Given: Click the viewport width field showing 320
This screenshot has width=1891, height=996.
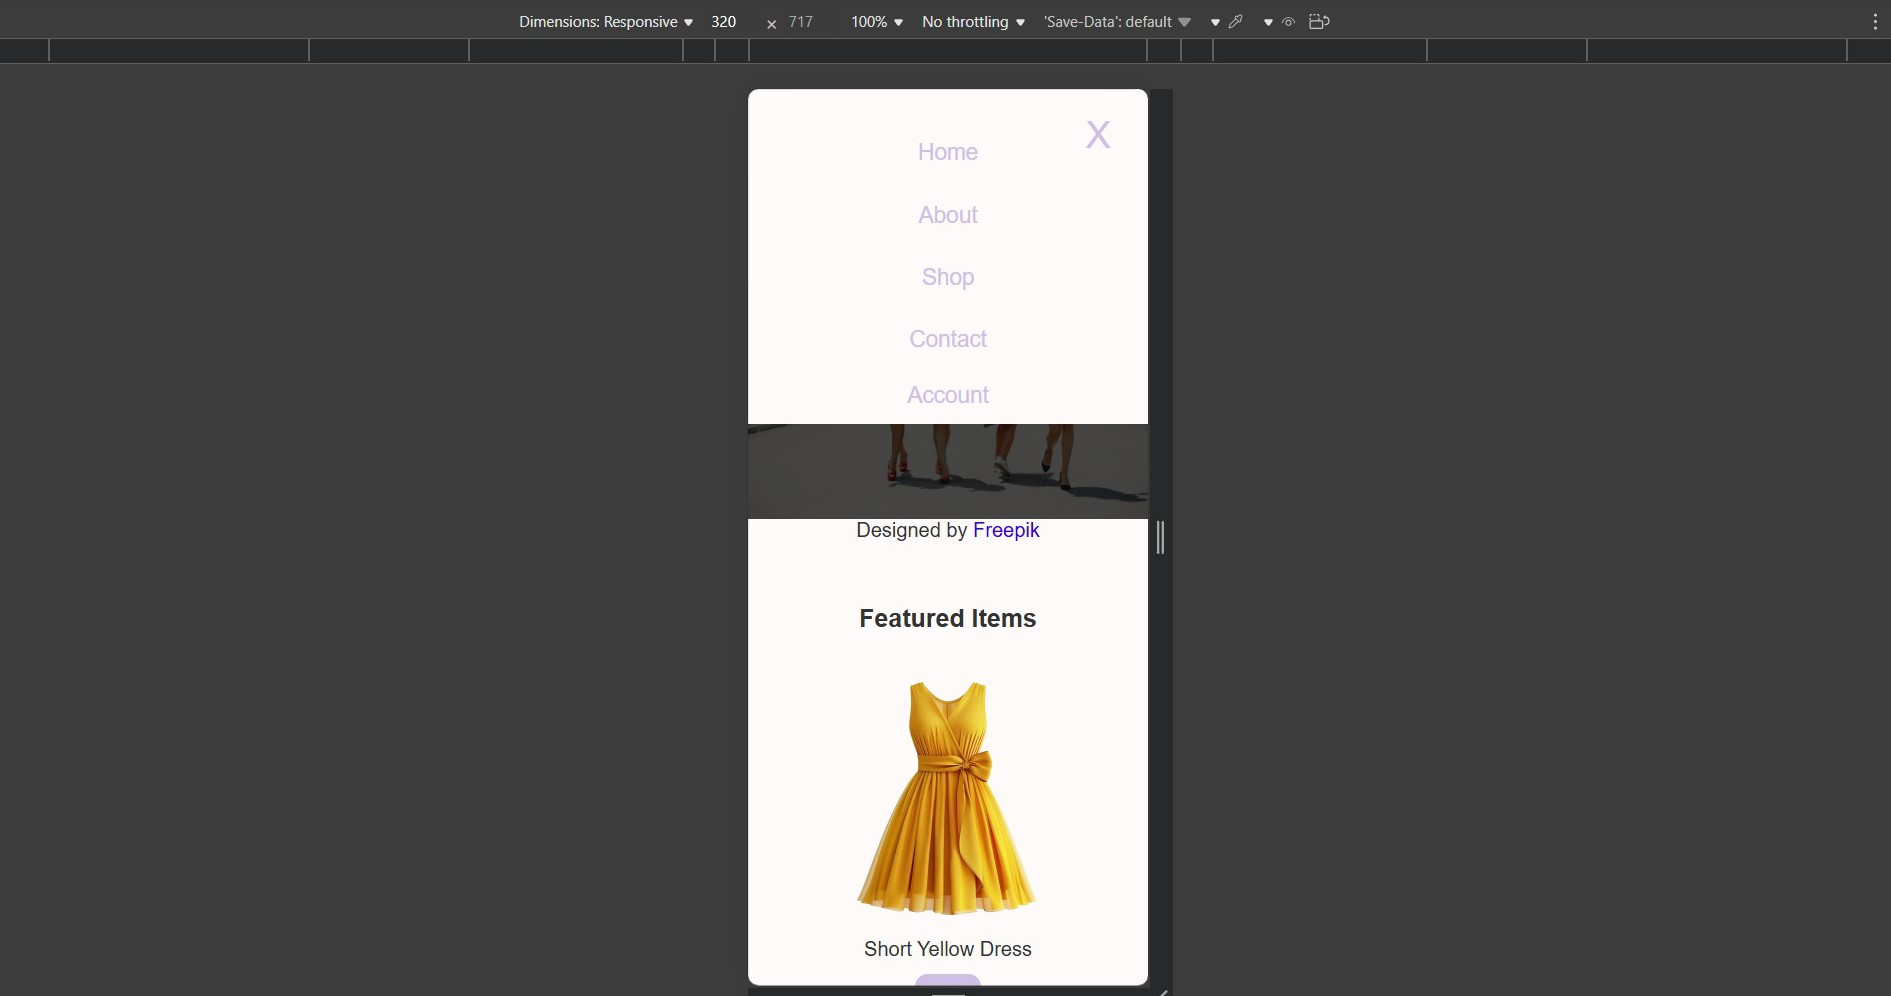Looking at the screenshot, I should (726, 22).
